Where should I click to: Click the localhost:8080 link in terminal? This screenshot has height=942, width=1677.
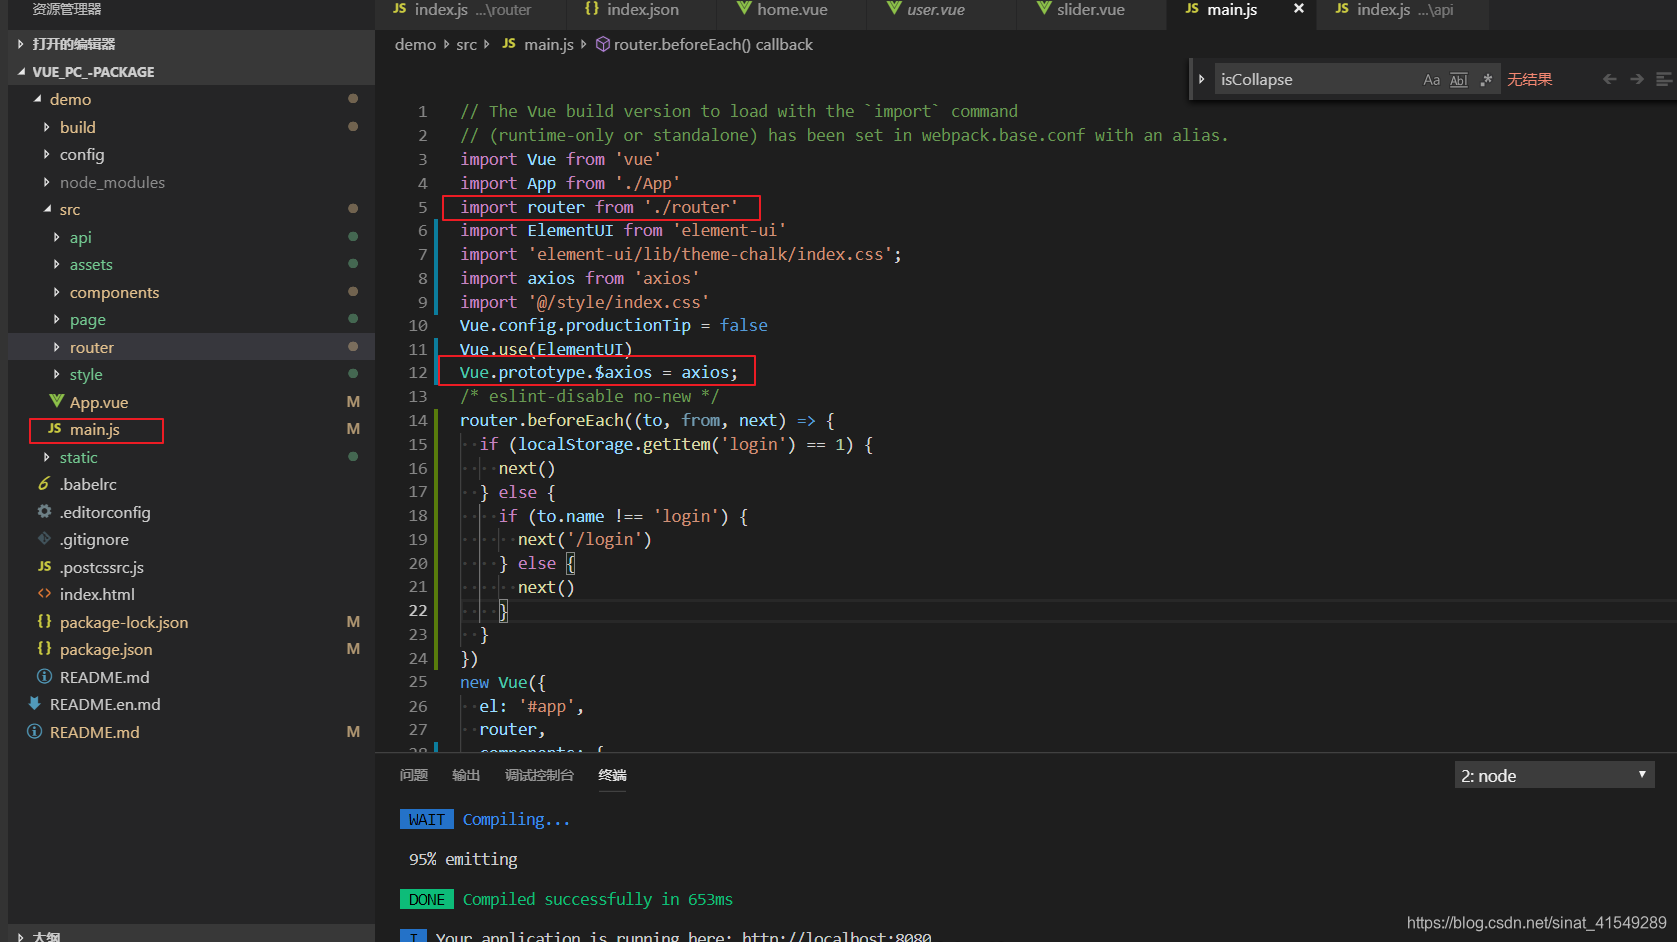click(837, 937)
